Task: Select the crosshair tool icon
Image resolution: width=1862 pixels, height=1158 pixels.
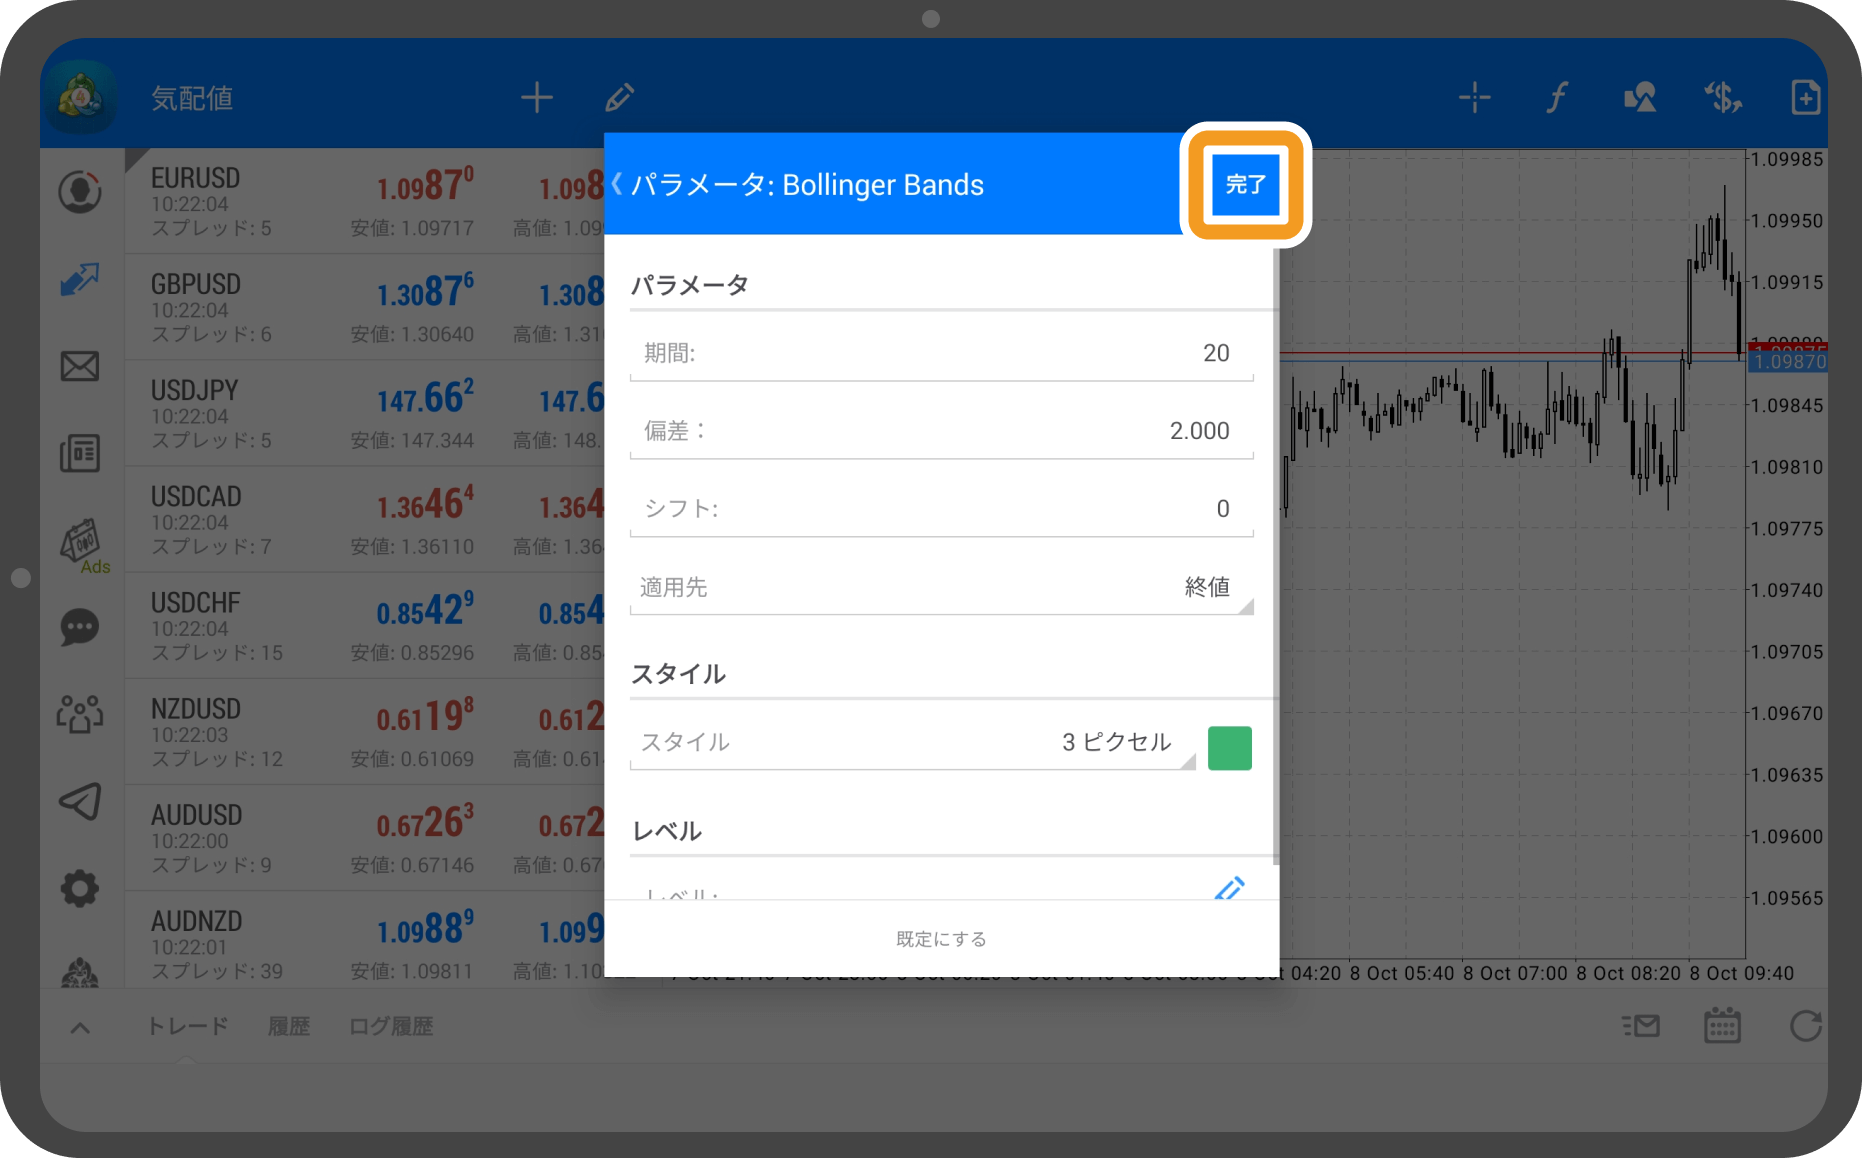Action: click(x=1474, y=97)
